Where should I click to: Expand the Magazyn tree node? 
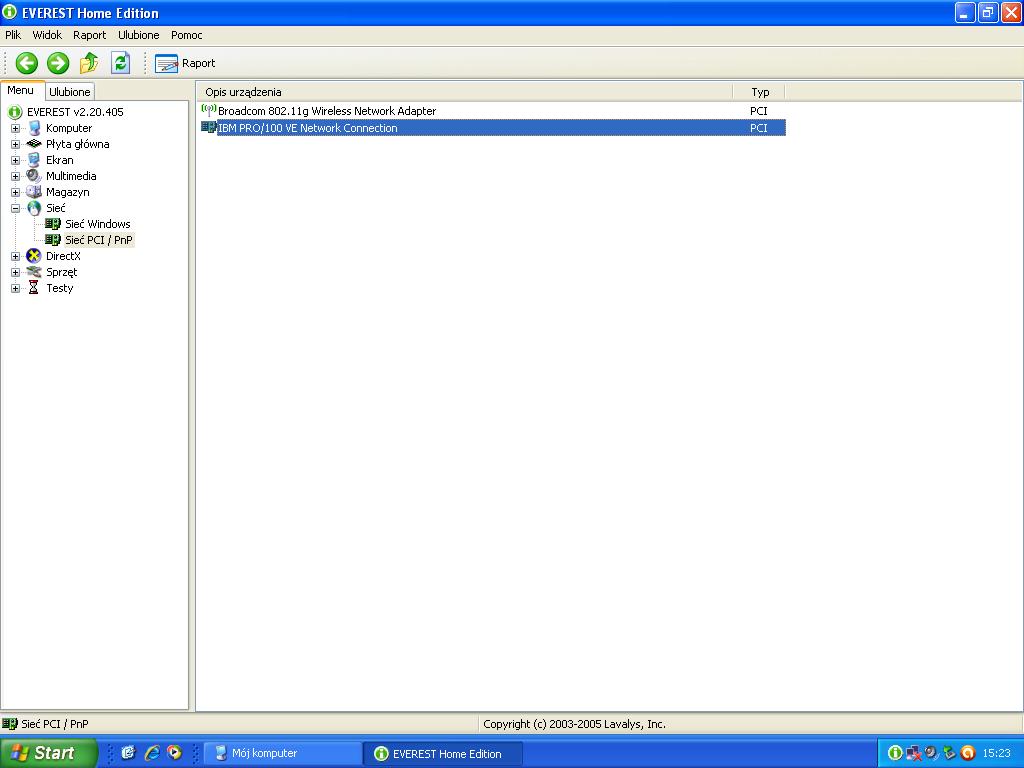click(15, 193)
